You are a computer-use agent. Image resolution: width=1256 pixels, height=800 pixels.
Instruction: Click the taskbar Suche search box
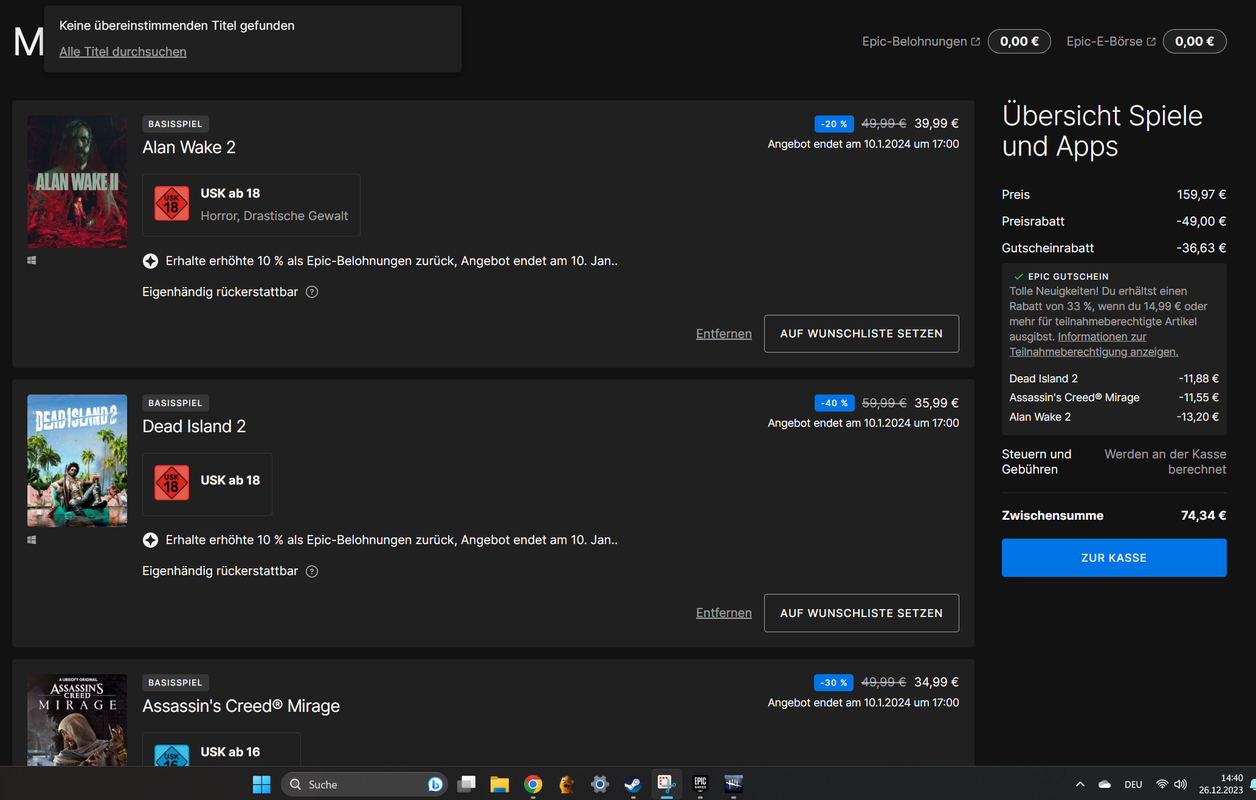[364, 784]
